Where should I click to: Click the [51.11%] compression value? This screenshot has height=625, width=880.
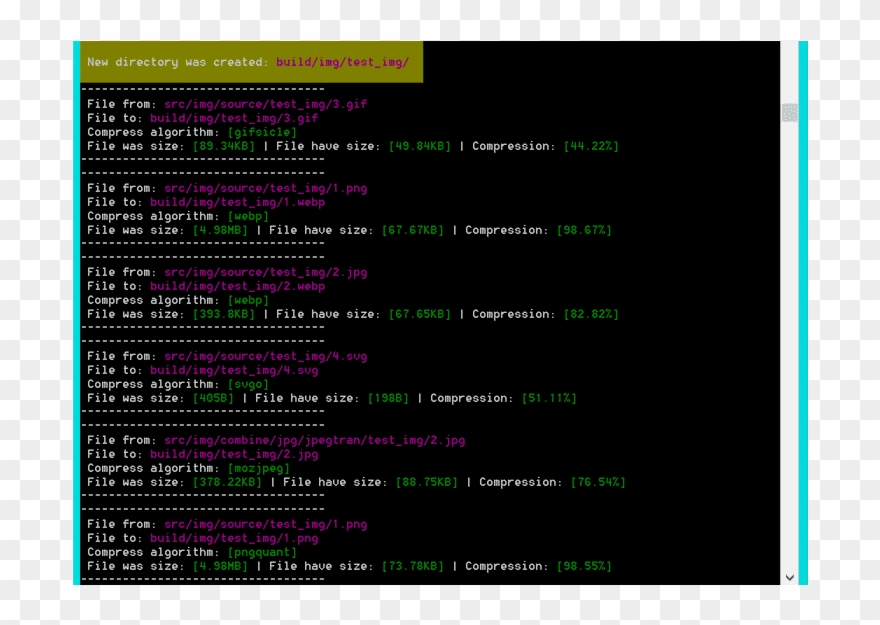pos(549,398)
